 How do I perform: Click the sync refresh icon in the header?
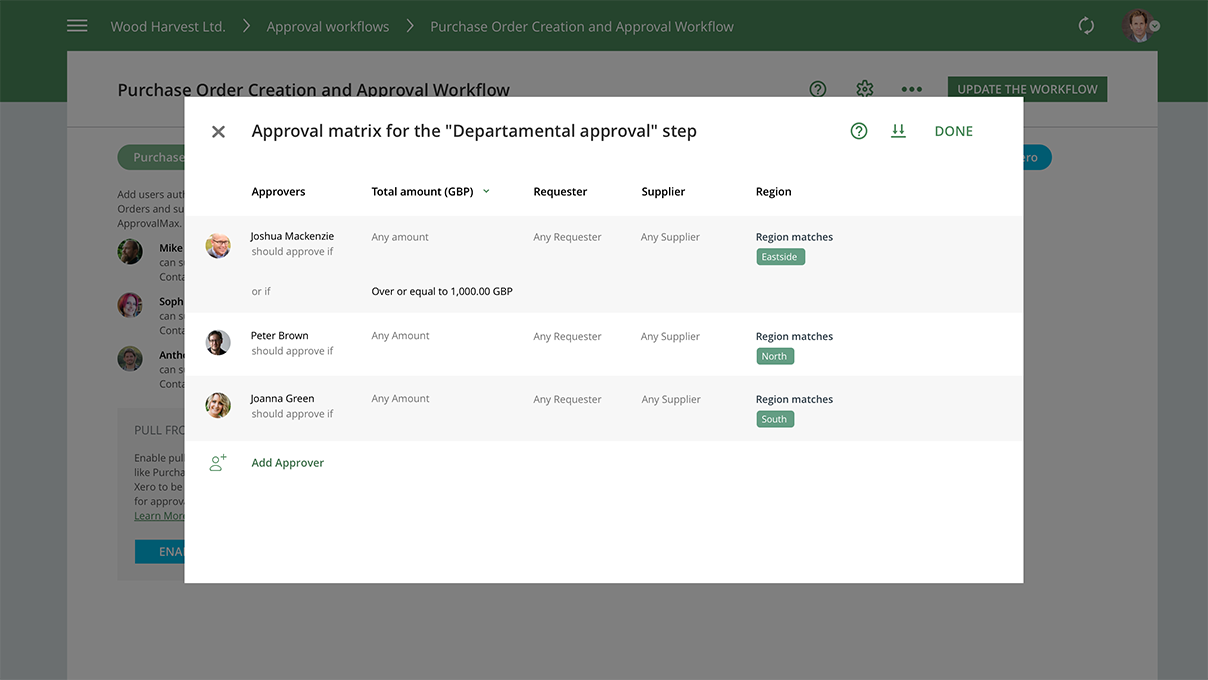pyautogui.click(x=1086, y=25)
